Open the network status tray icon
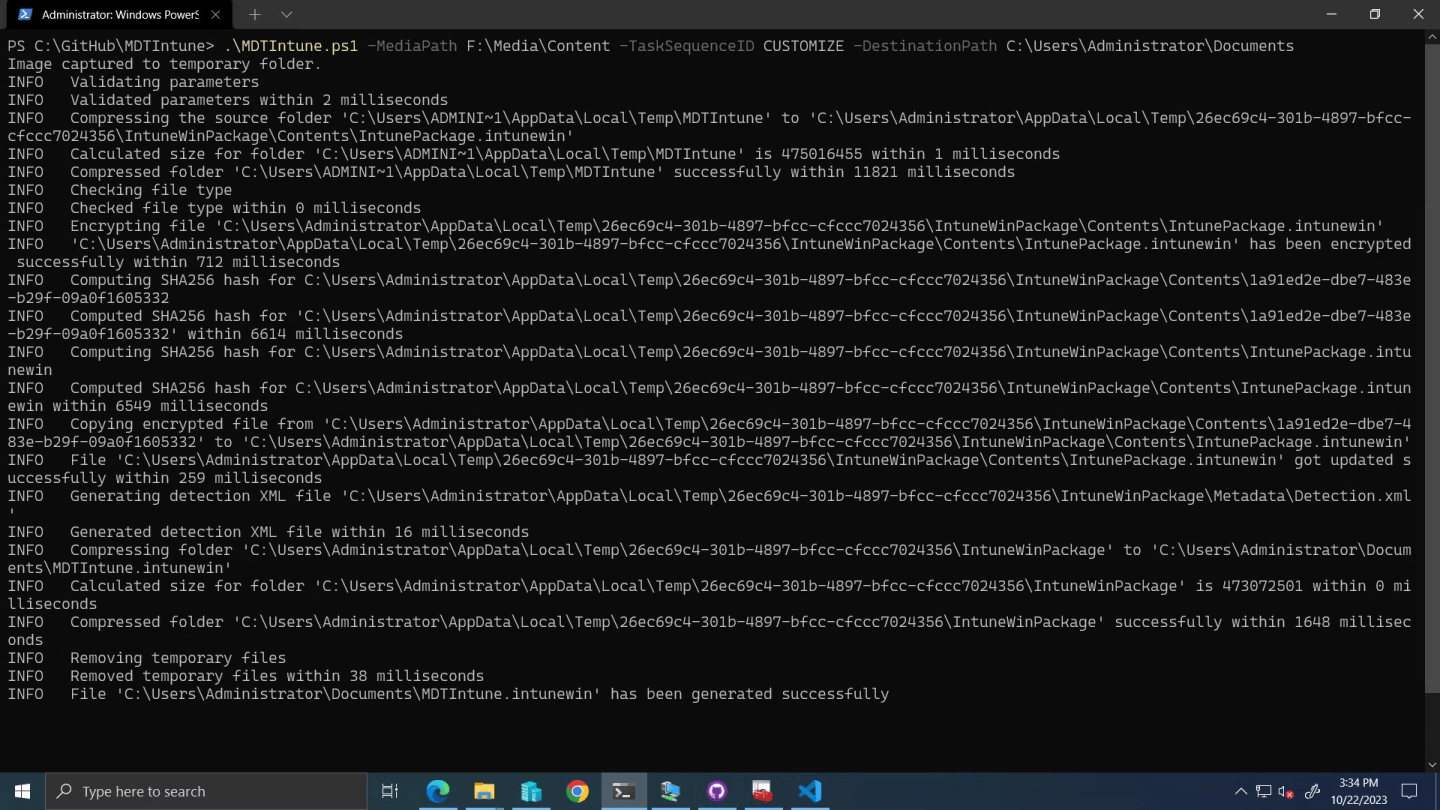Image resolution: width=1440 pixels, height=810 pixels. (1264, 791)
